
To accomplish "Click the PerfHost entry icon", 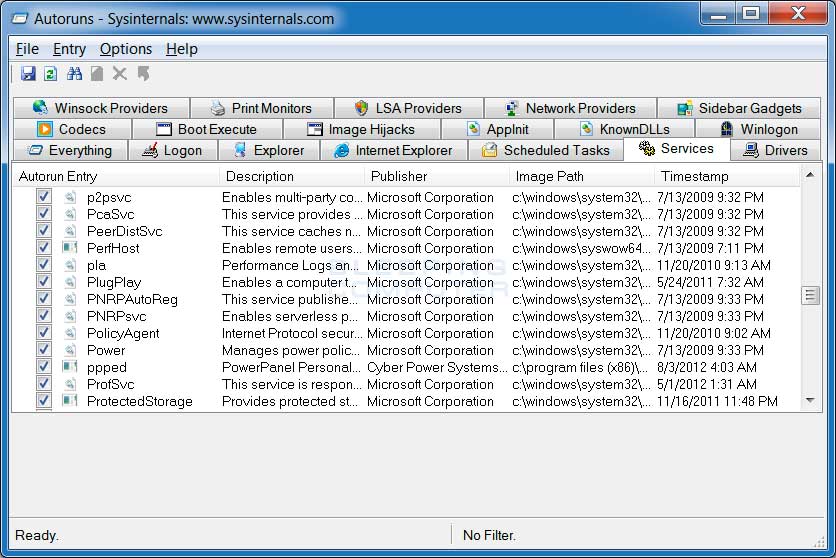I will click(x=70, y=248).
